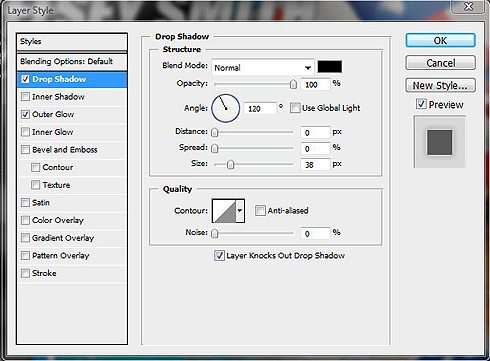Select the Inner Glow style label

(52, 132)
